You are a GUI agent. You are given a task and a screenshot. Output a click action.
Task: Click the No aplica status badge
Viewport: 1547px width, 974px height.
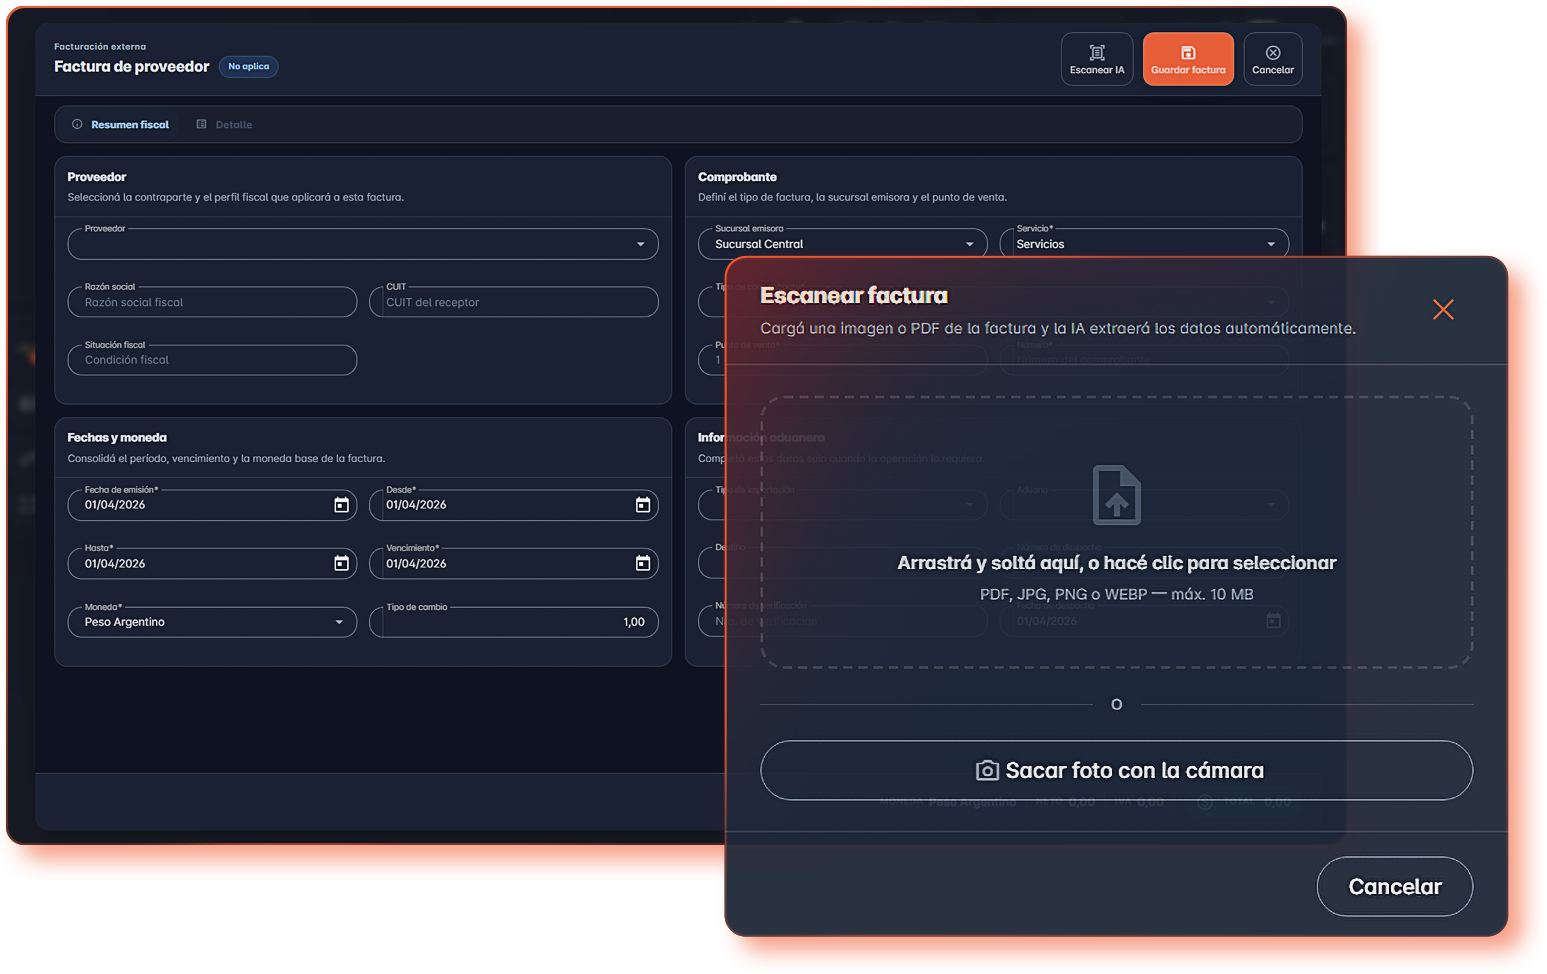coord(248,67)
